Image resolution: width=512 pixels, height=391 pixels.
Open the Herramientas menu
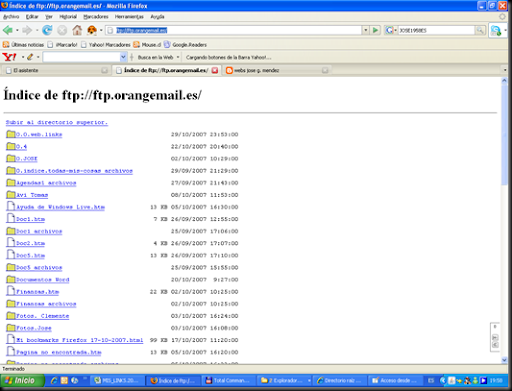click(129, 17)
